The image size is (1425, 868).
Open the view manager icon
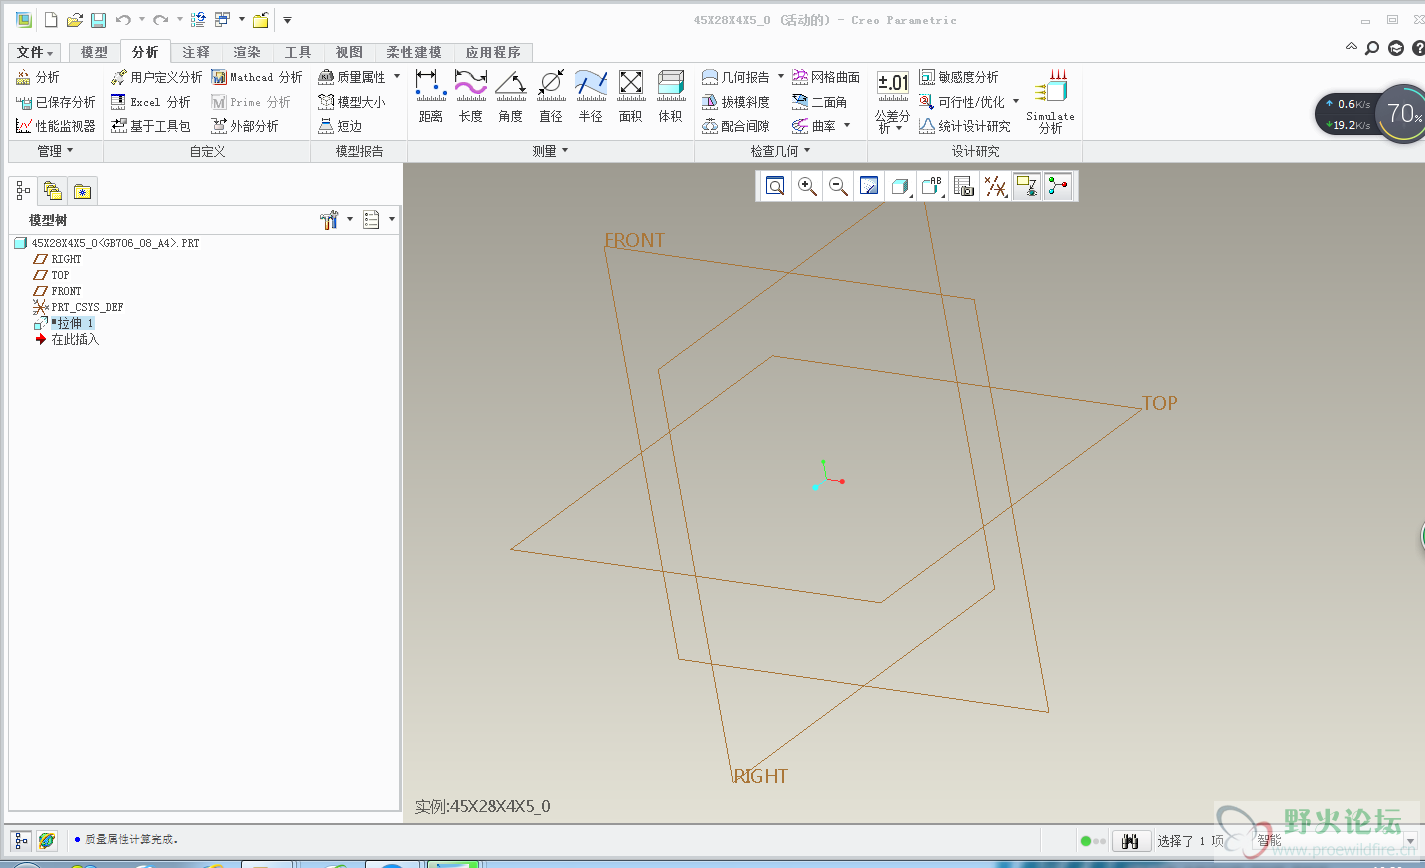coord(963,186)
